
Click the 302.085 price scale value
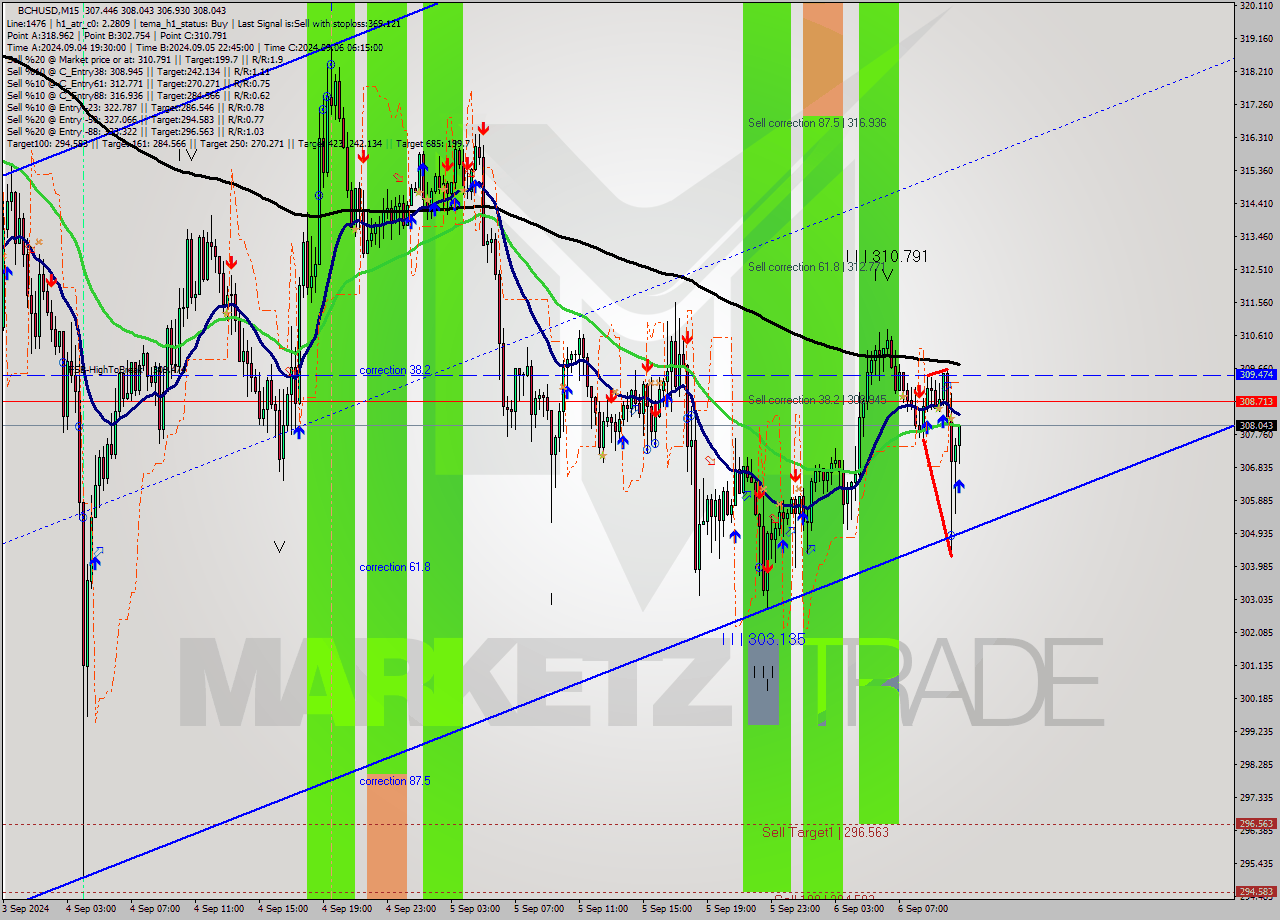[1255, 632]
